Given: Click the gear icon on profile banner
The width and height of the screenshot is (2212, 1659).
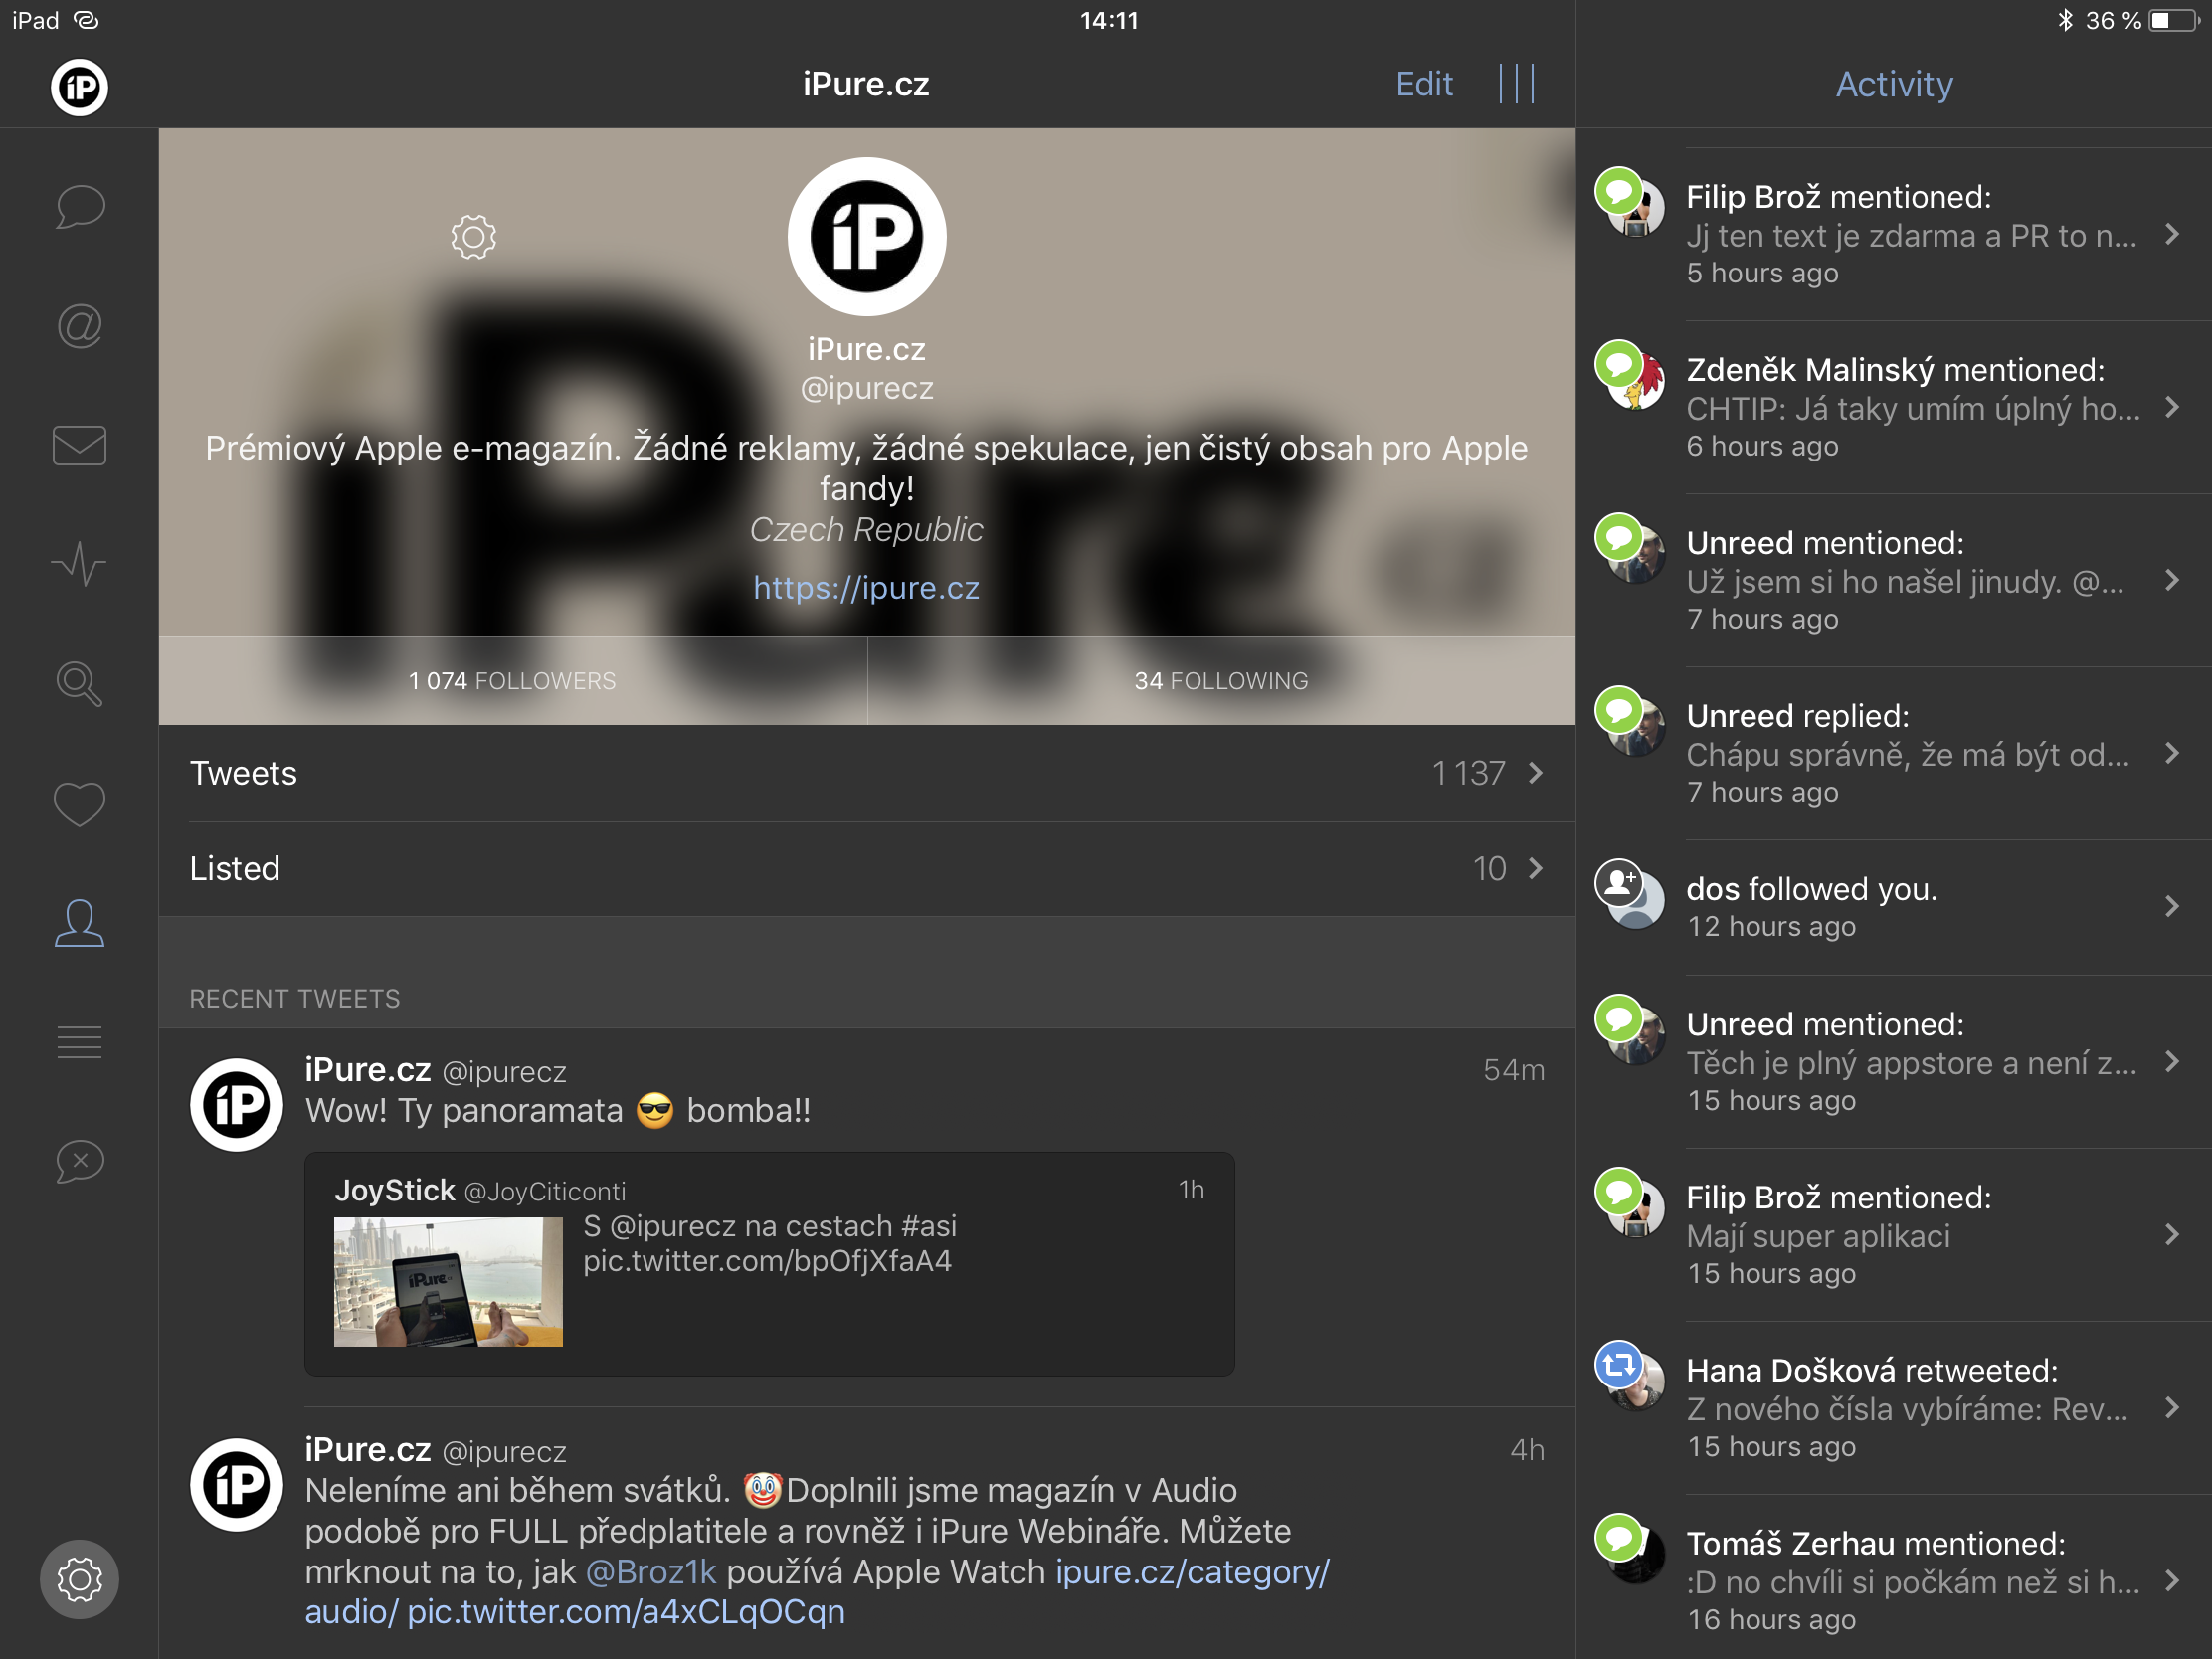Looking at the screenshot, I should [x=473, y=237].
